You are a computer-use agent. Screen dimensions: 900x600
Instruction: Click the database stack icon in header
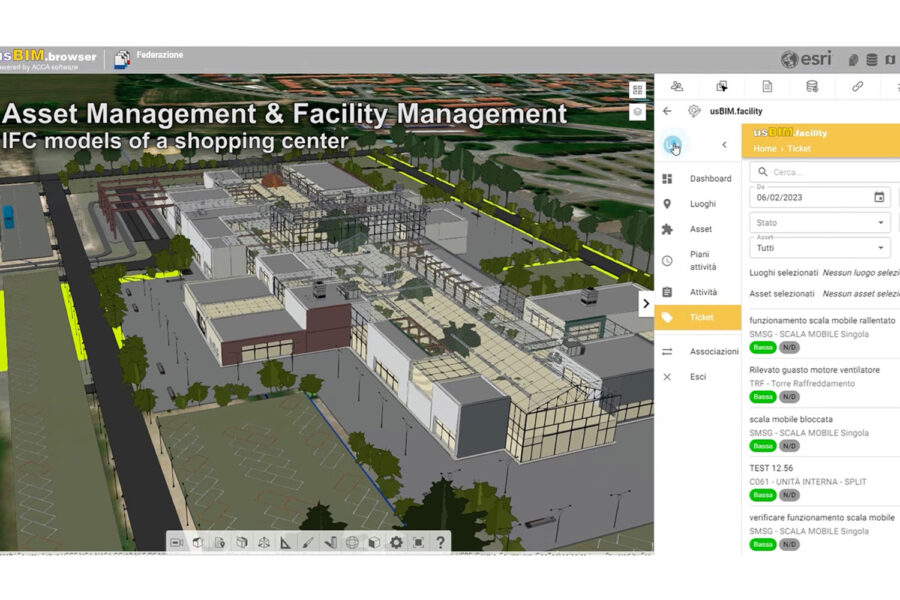click(871, 59)
